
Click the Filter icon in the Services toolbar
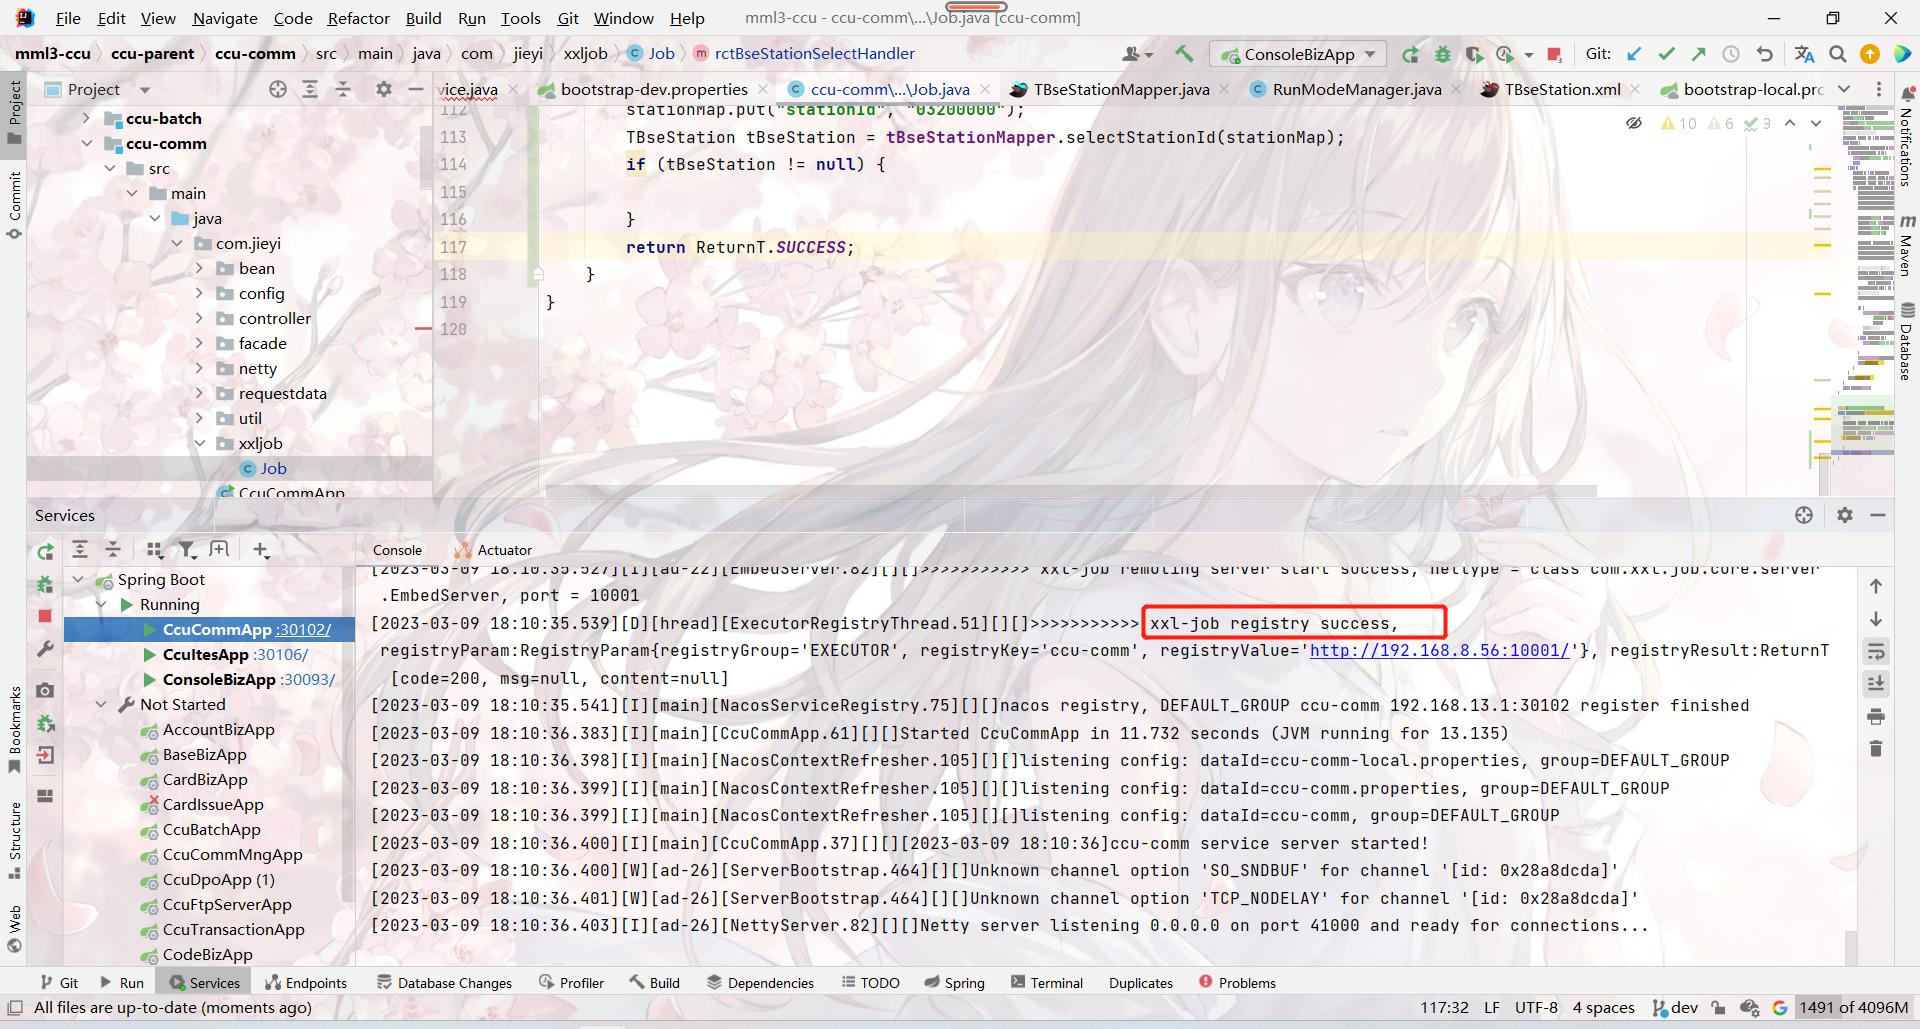[x=187, y=549]
